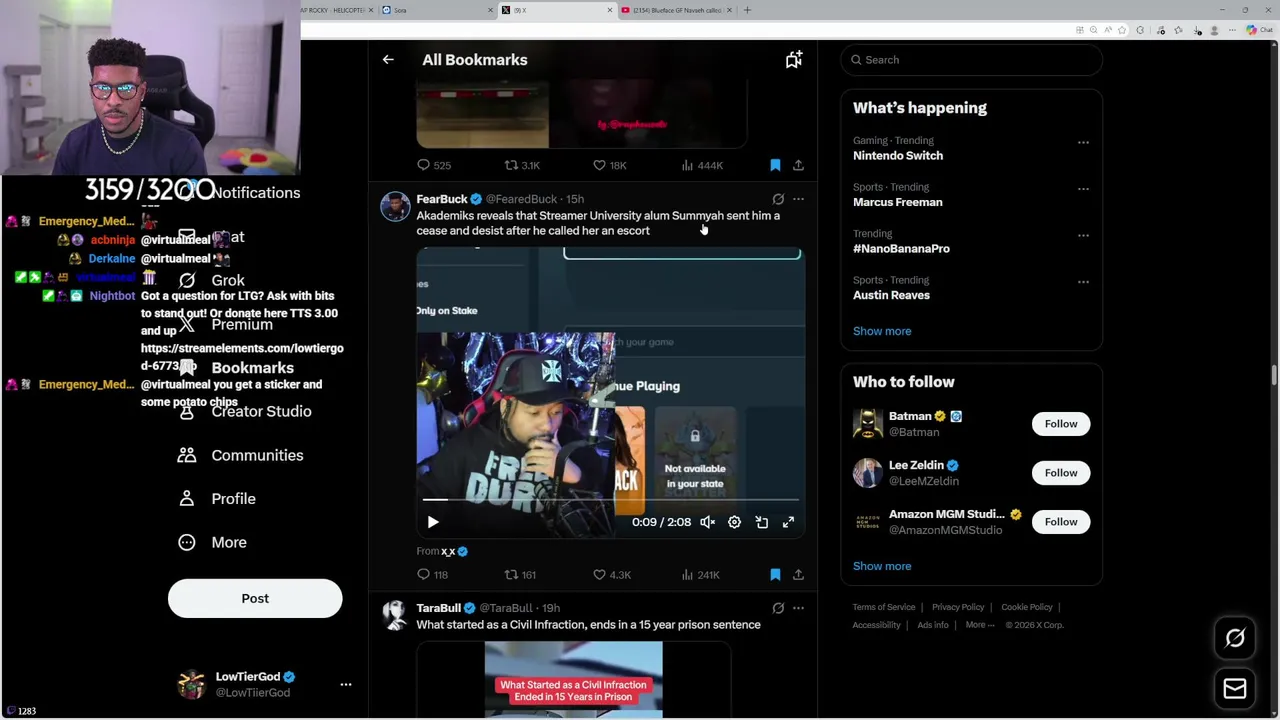Remove bookmark on FearBuck post
Screen dimensions: 1280x720
(775, 575)
